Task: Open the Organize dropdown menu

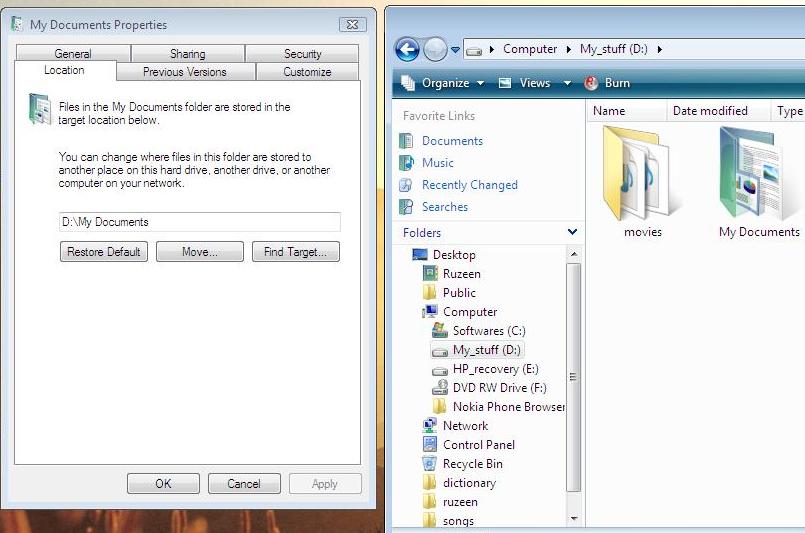Action: 445,83
